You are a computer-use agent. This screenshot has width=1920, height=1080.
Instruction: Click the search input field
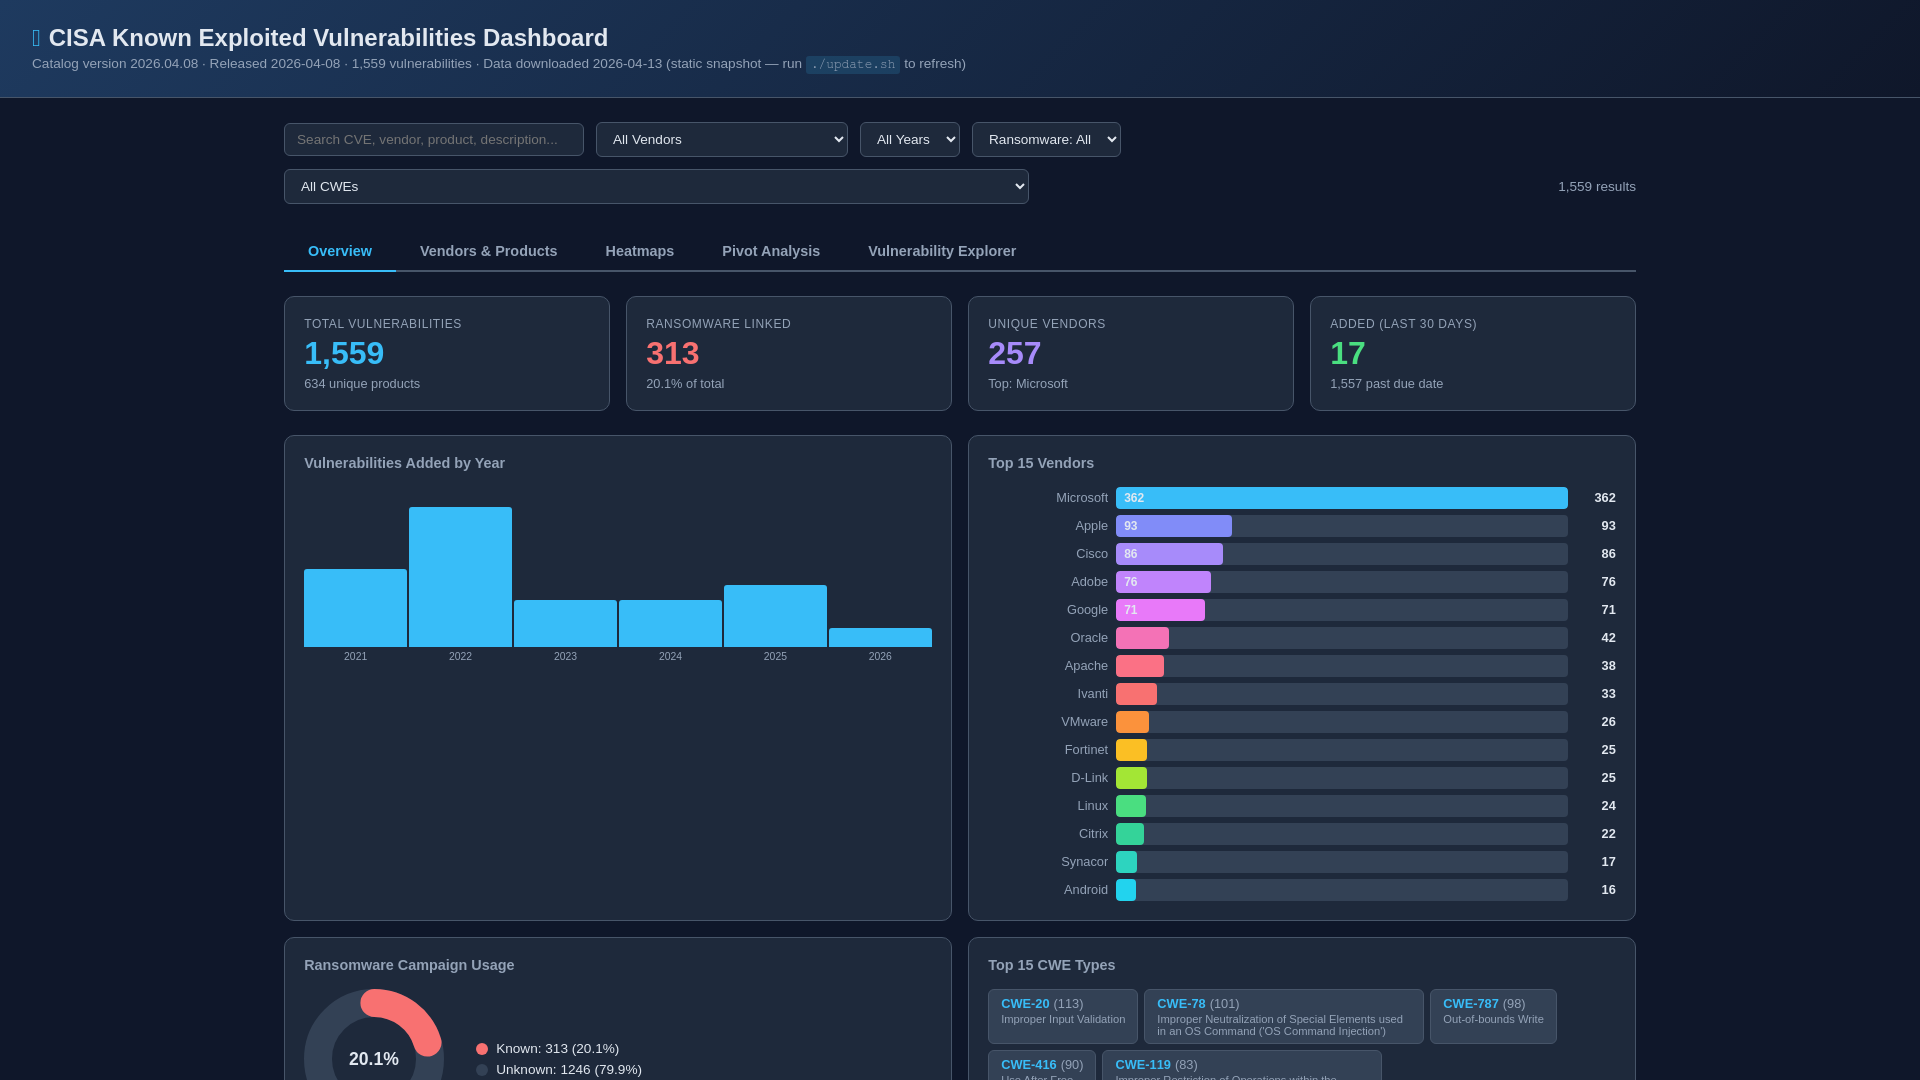[433, 139]
